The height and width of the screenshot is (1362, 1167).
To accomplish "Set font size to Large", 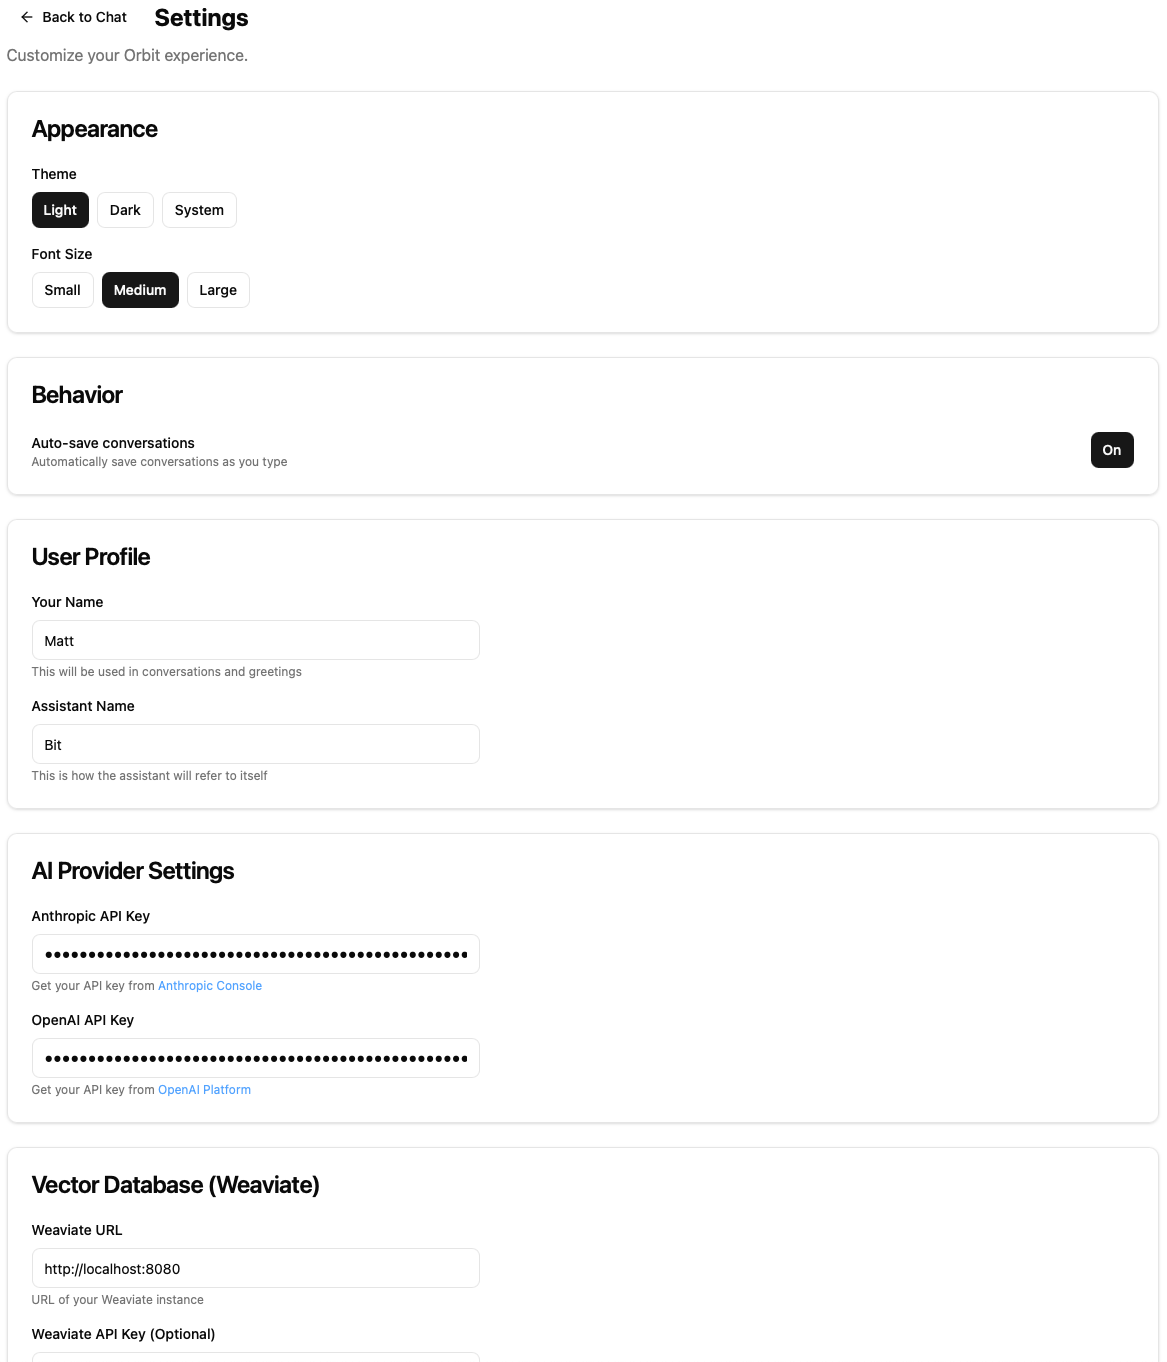I will pyautogui.click(x=218, y=290).
